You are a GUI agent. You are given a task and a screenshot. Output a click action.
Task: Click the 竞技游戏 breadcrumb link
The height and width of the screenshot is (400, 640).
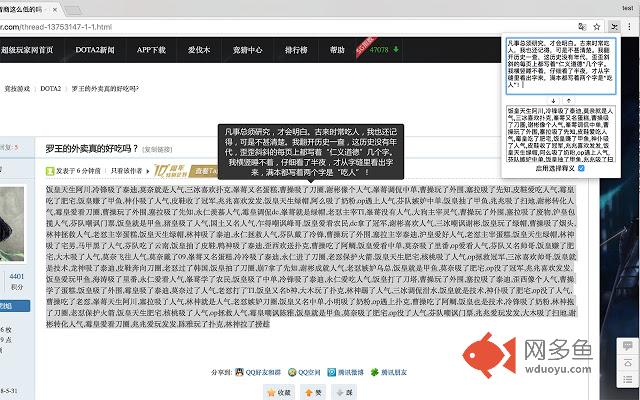coord(17,89)
